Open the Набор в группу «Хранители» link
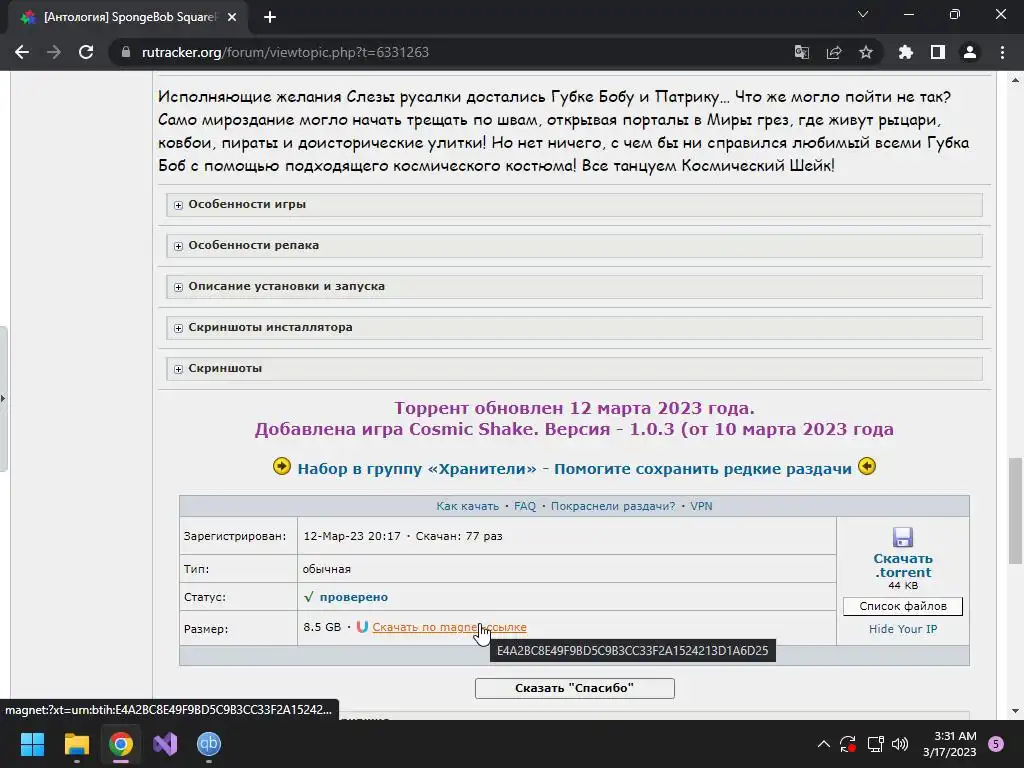The image size is (1024, 768). pyautogui.click(x=575, y=469)
